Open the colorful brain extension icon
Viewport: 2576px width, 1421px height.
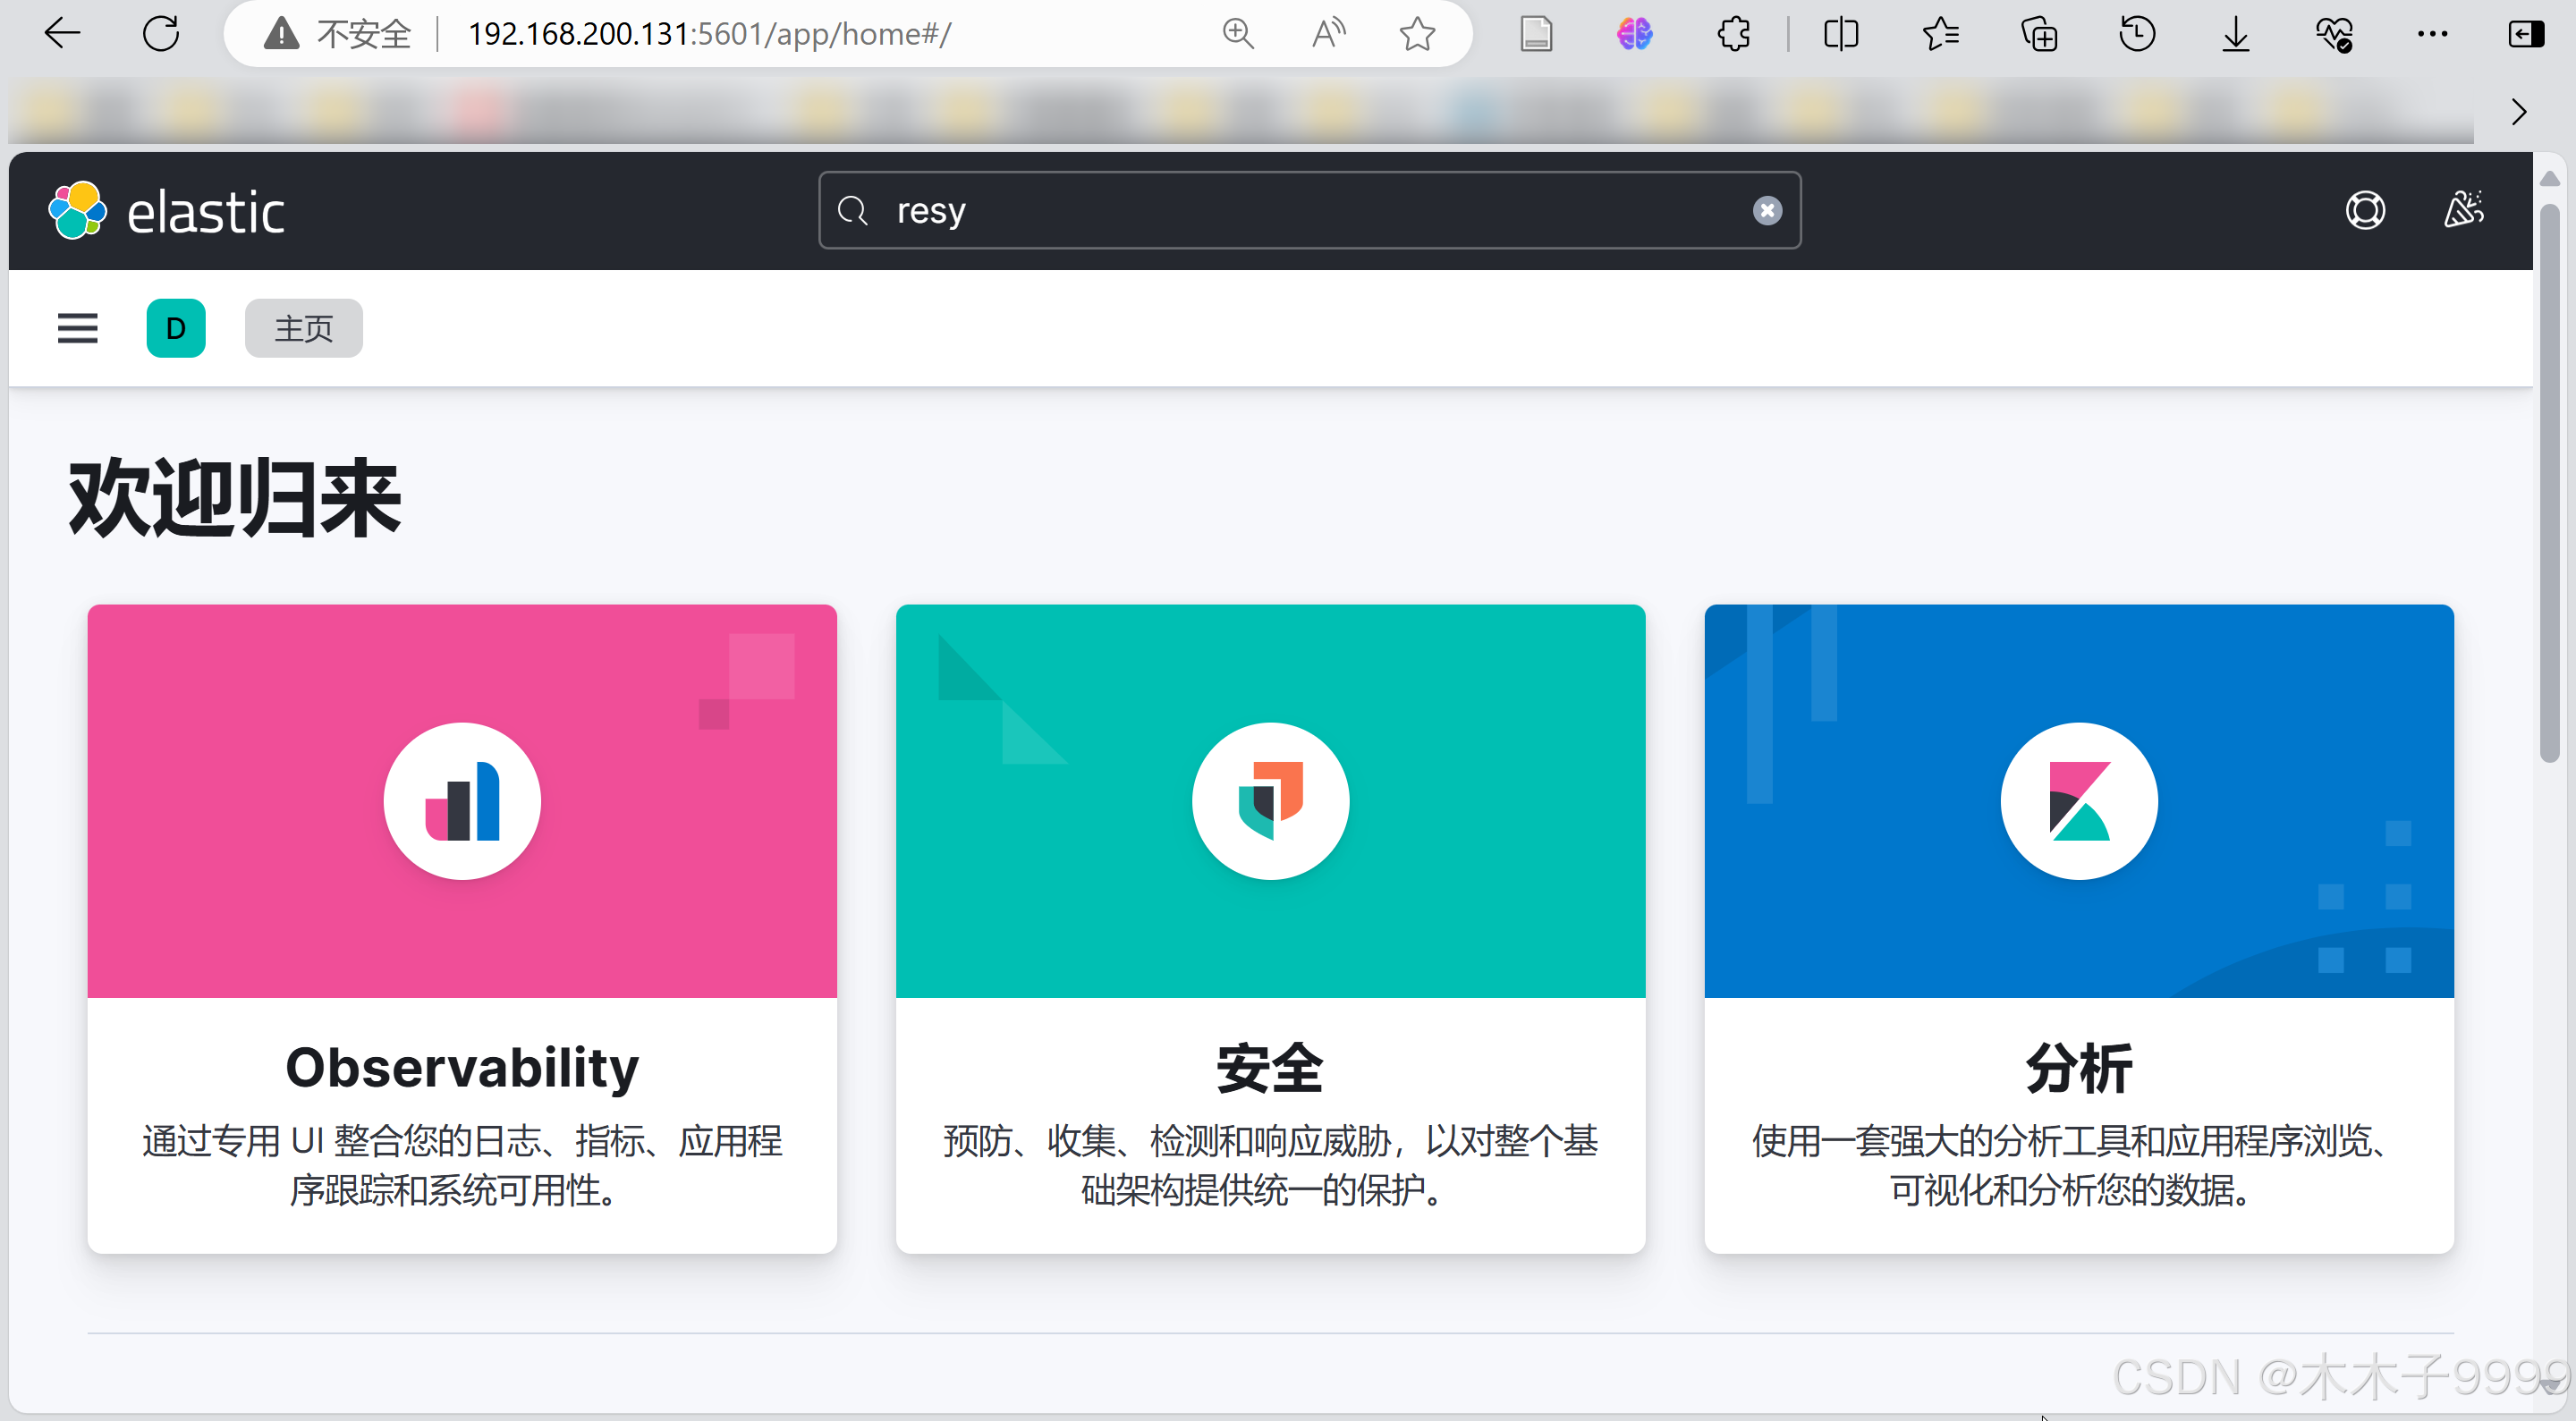coord(1635,34)
